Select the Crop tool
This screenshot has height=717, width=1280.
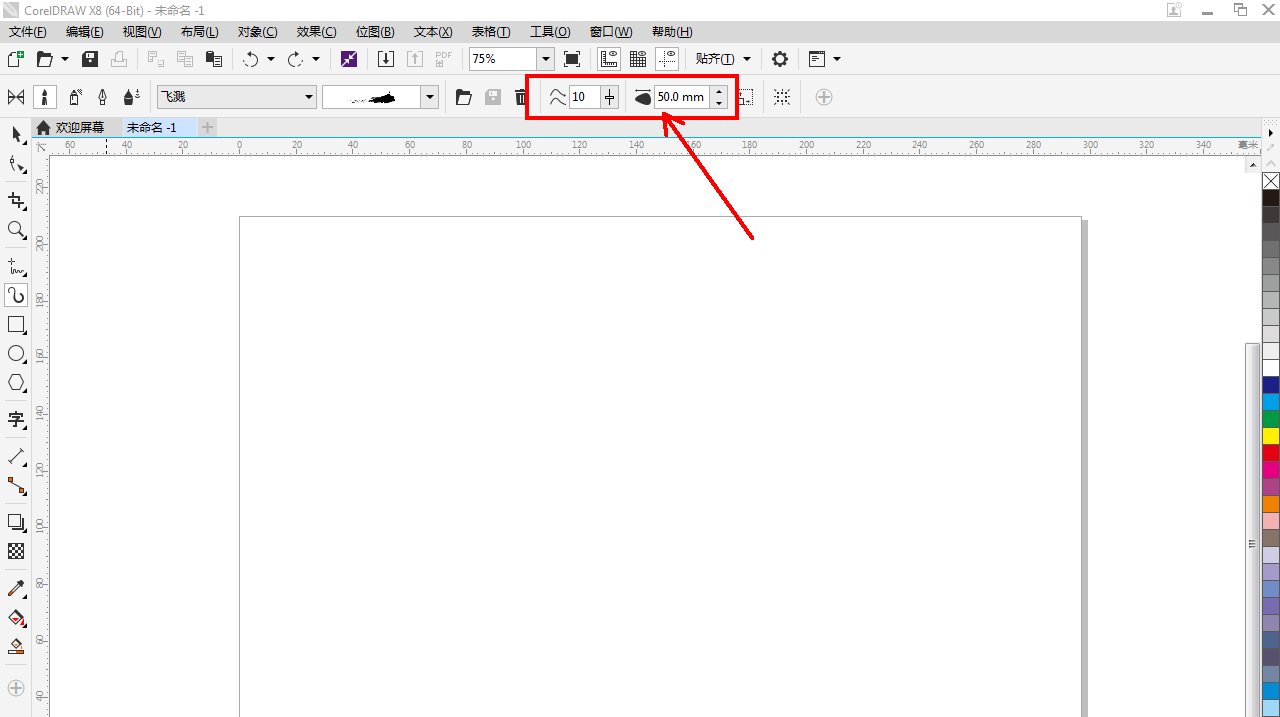pyautogui.click(x=16, y=201)
